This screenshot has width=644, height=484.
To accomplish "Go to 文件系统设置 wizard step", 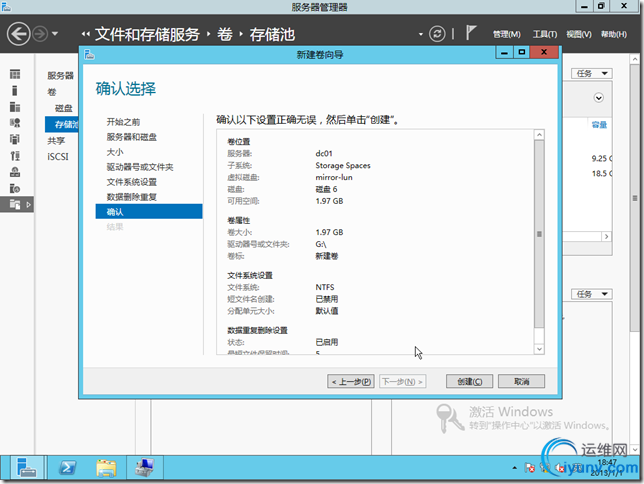I will 131,182.
